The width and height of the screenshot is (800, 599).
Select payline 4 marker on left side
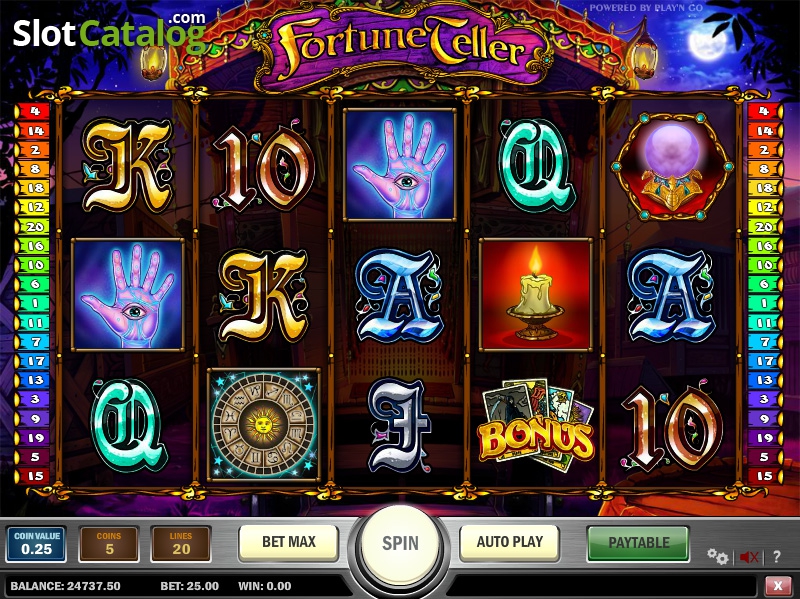(33, 111)
